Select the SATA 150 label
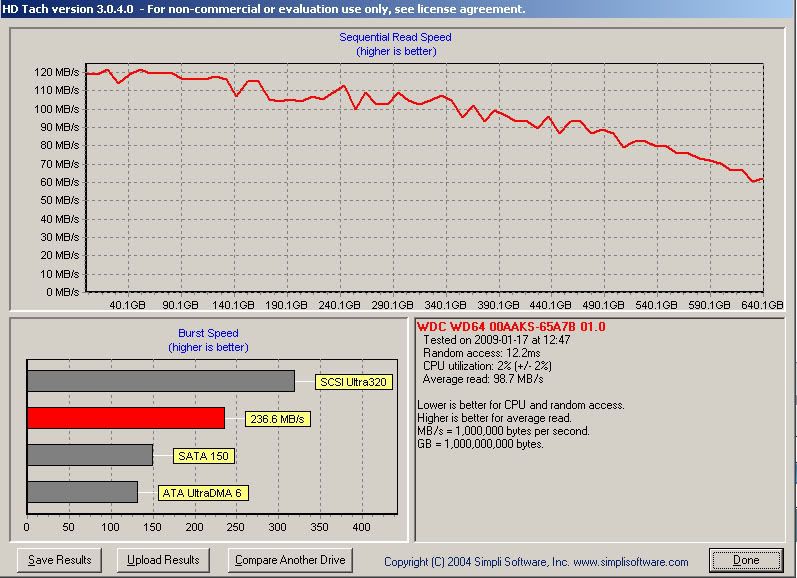The image size is (797, 578). tap(201, 455)
